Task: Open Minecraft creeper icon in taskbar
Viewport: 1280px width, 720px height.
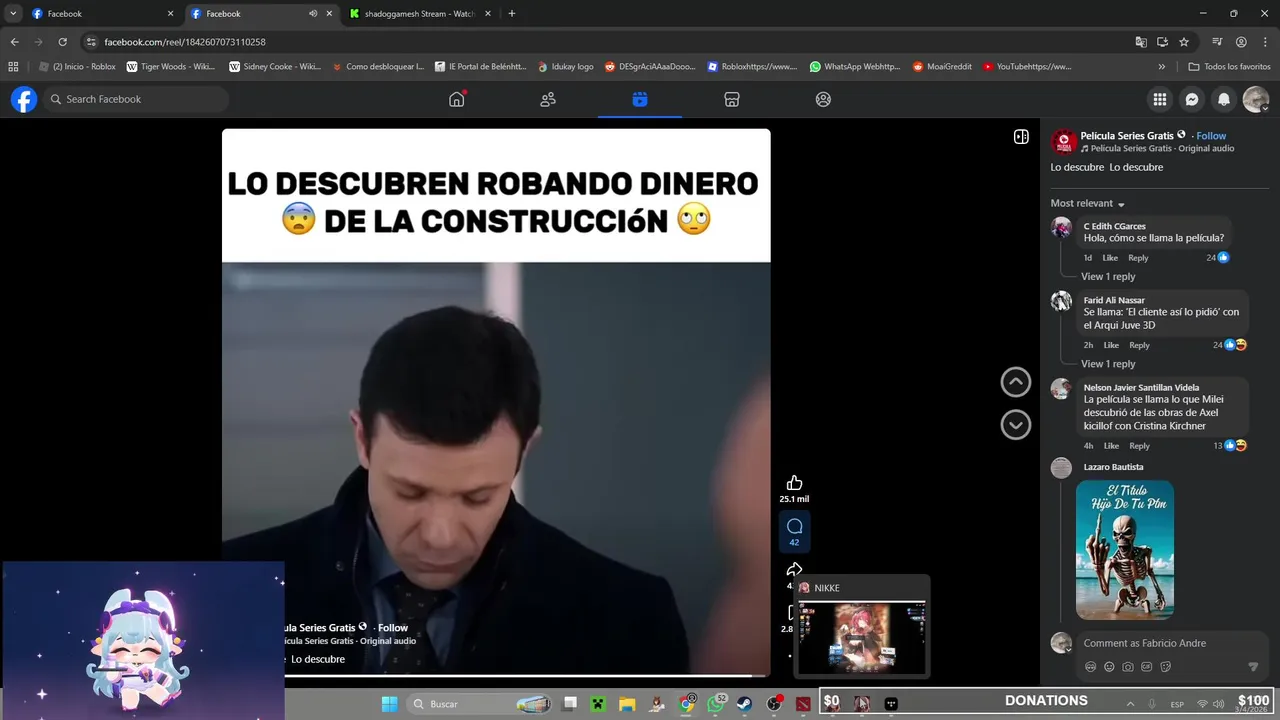Action: (598, 704)
